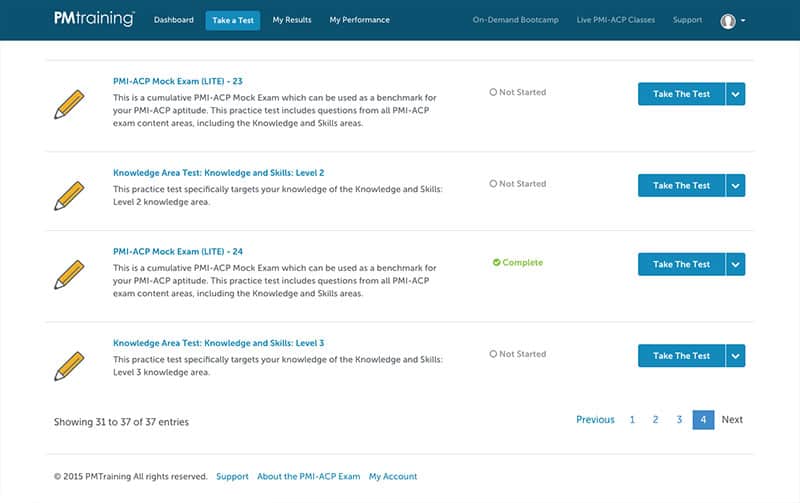Click the pencil icon beside Knowledge and Skills Level 3
800x503 pixels.
pyautogui.click(x=69, y=365)
